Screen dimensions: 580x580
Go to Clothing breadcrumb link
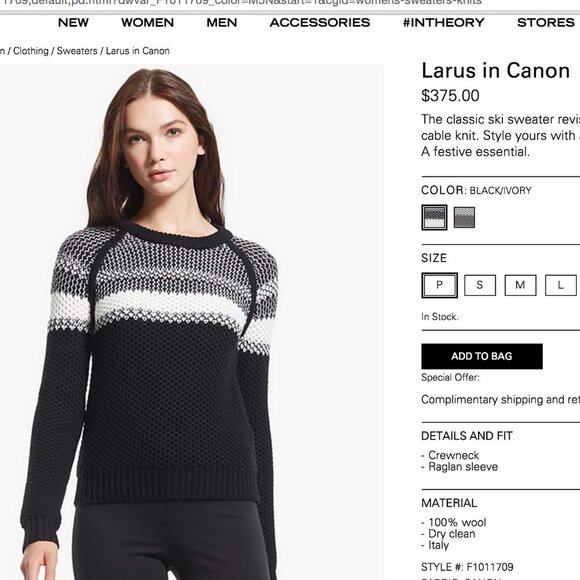(x=31, y=51)
